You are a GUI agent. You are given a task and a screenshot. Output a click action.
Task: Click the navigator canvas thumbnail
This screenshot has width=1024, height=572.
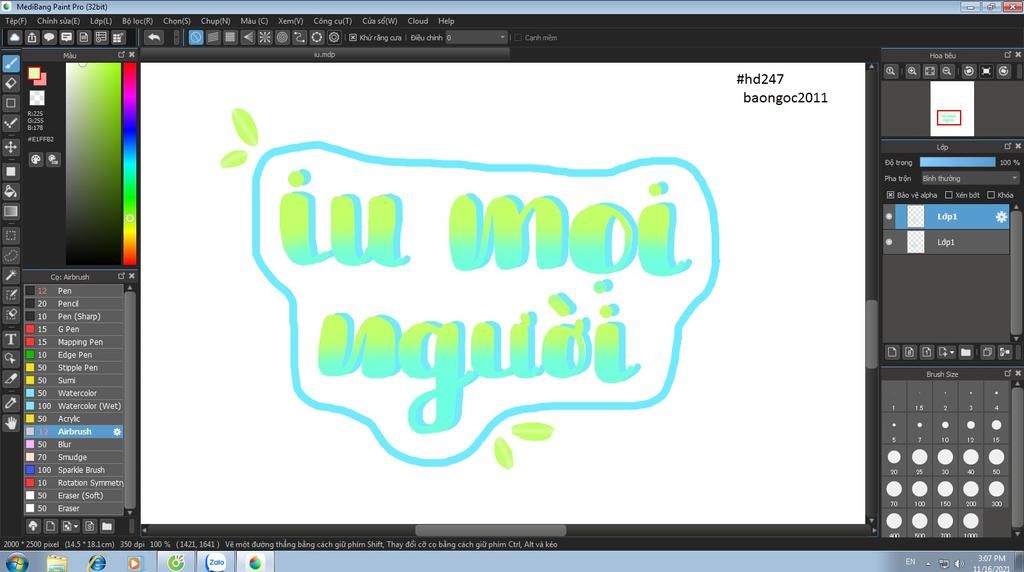(x=952, y=108)
